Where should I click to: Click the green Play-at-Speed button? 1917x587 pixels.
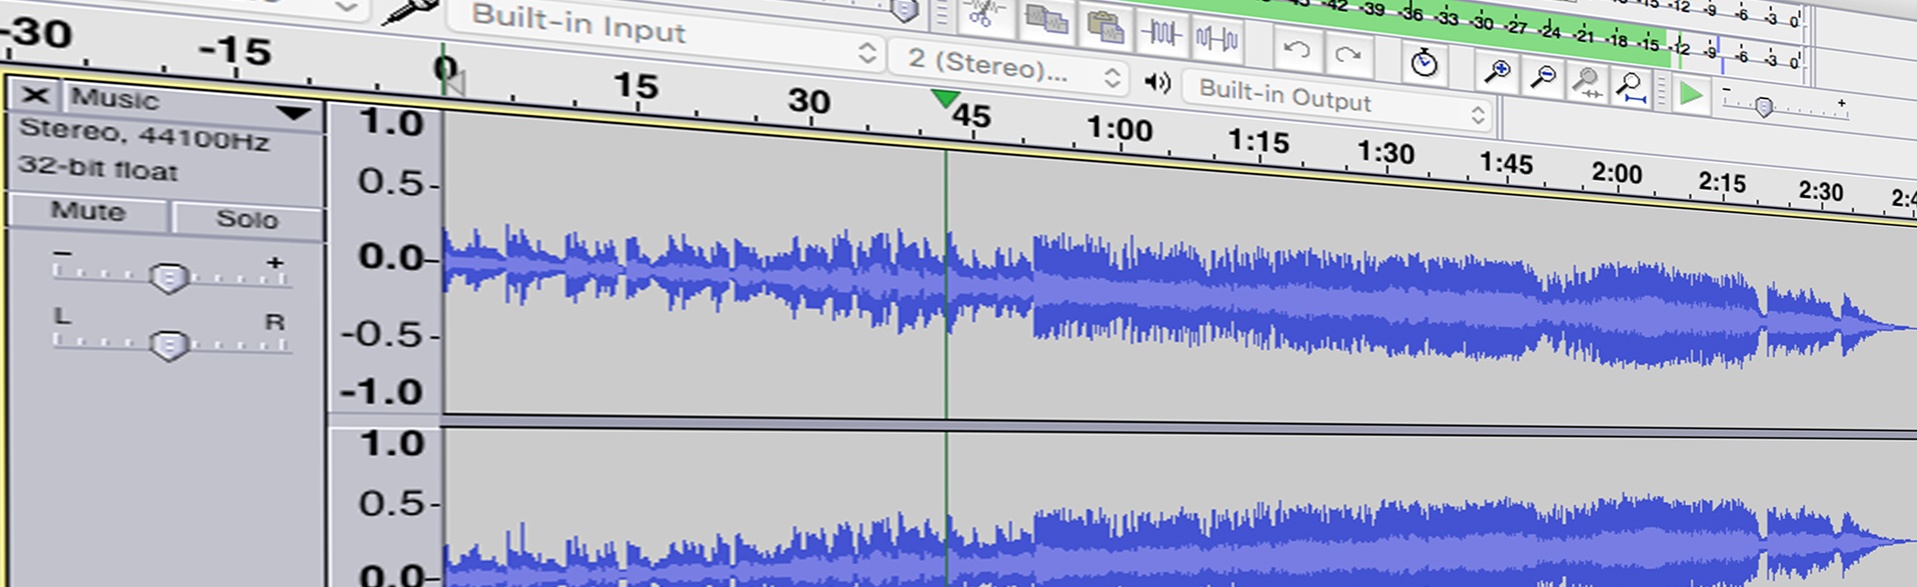point(1691,94)
